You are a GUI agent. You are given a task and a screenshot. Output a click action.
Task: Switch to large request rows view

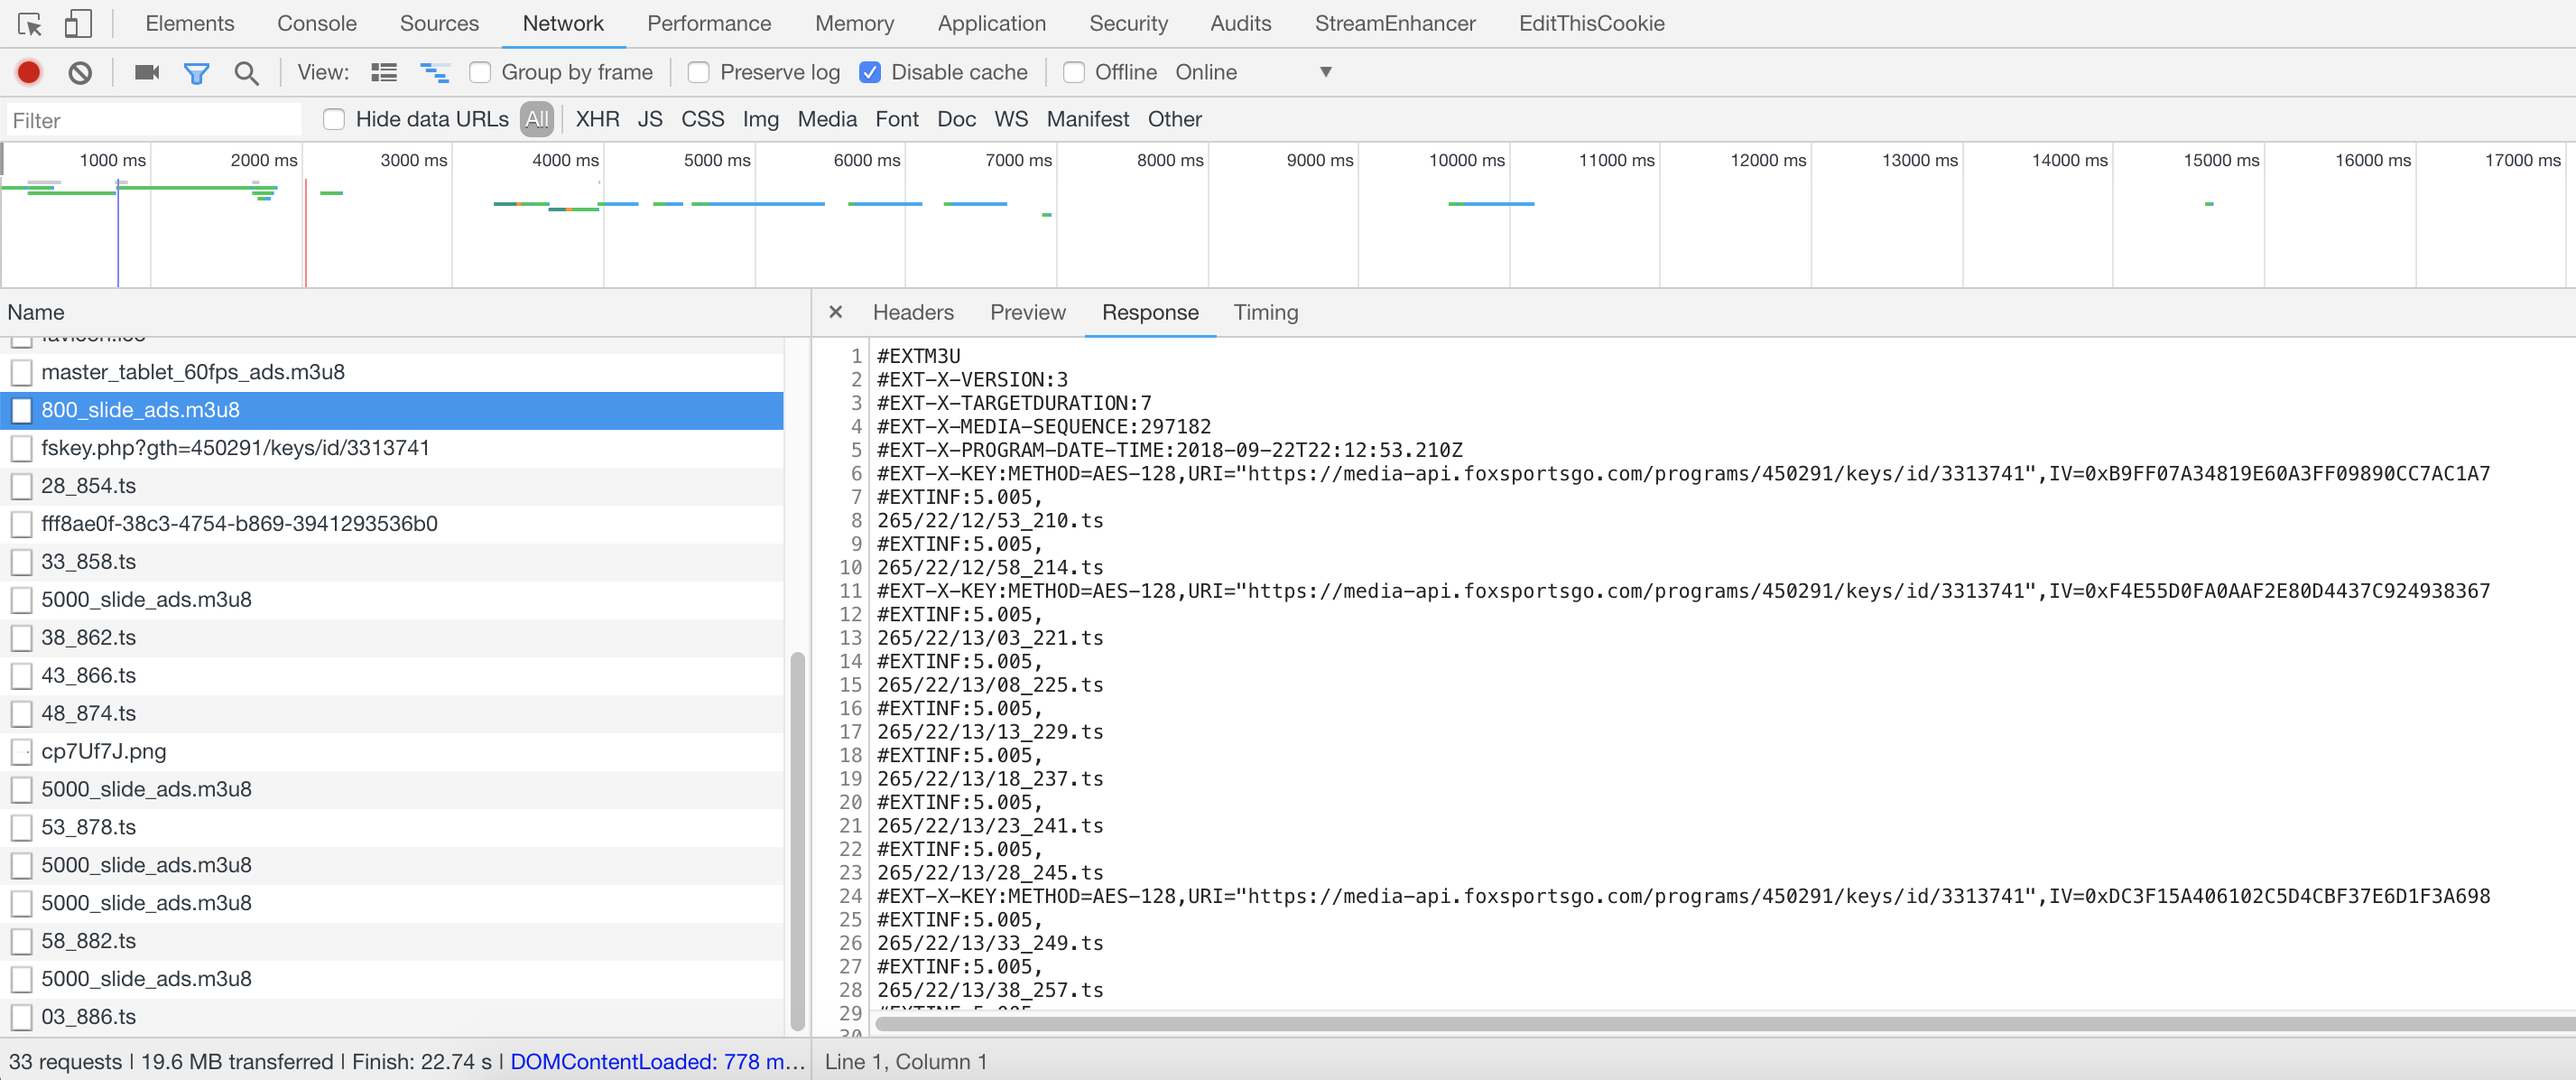click(x=384, y=72)
